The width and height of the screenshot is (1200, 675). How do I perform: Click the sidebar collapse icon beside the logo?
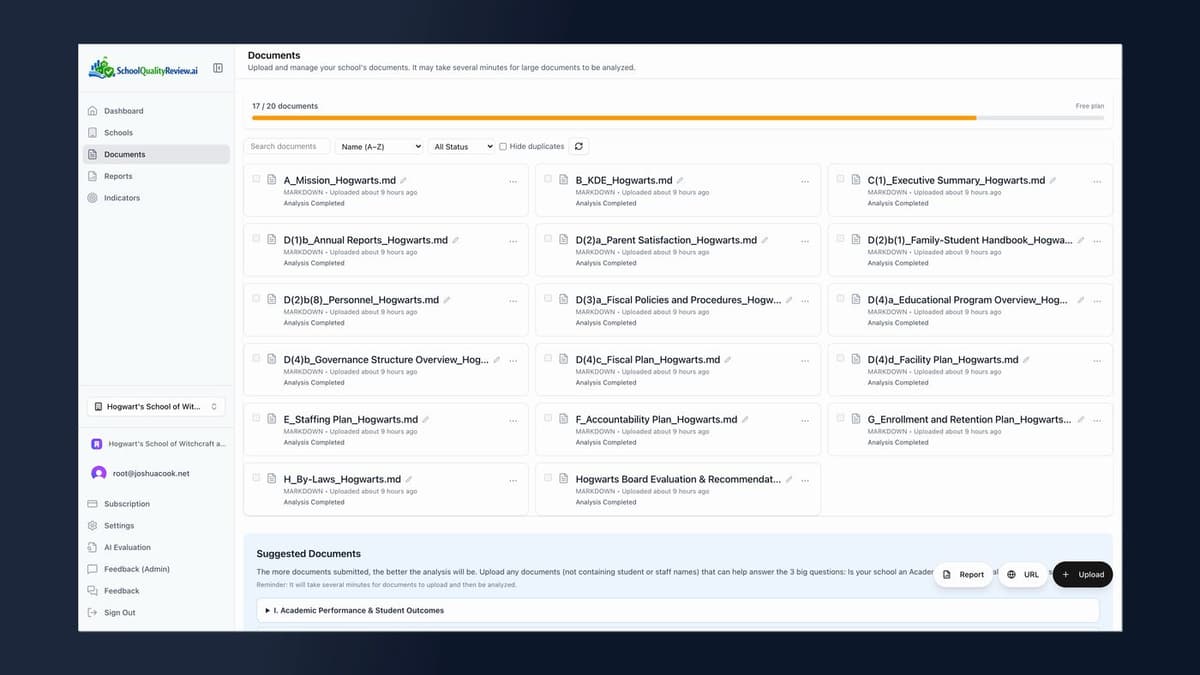coord(218,67)
